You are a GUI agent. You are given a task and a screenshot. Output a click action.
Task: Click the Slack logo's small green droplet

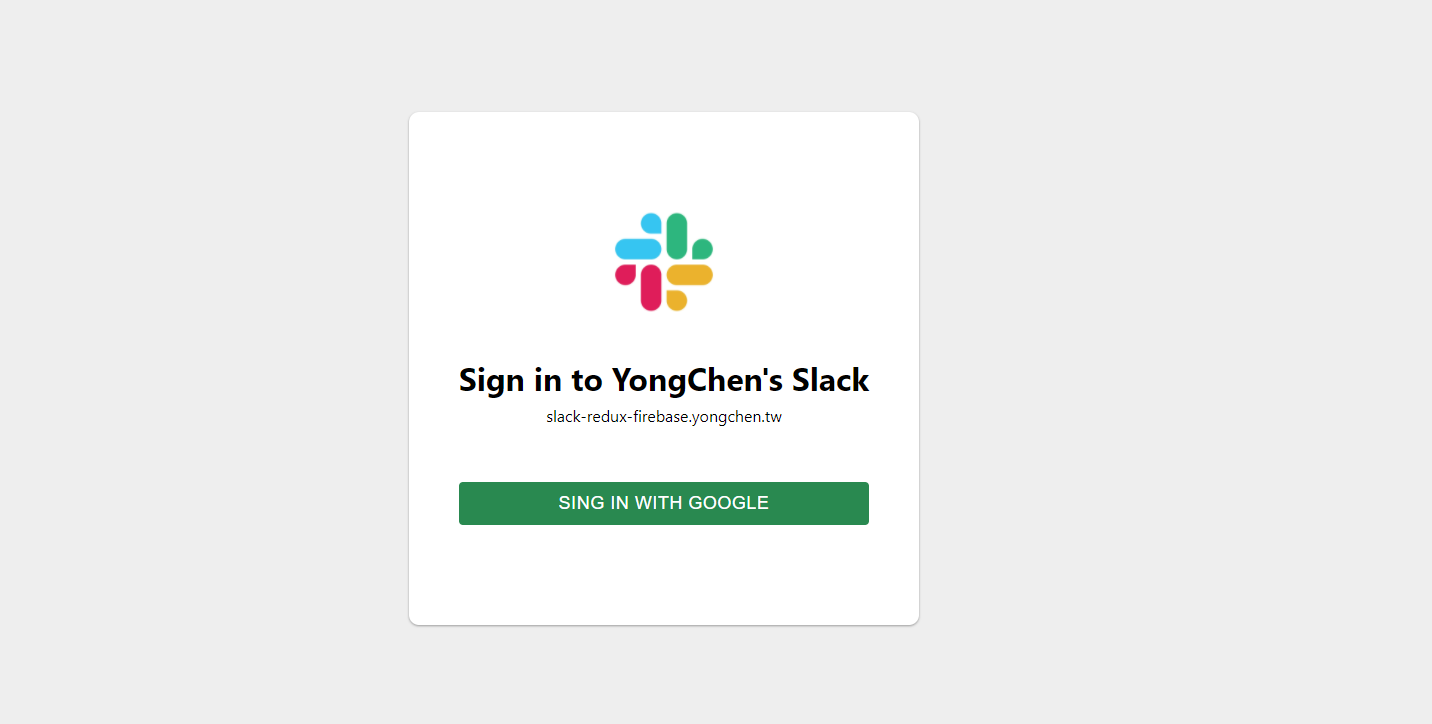click(702, 249)
